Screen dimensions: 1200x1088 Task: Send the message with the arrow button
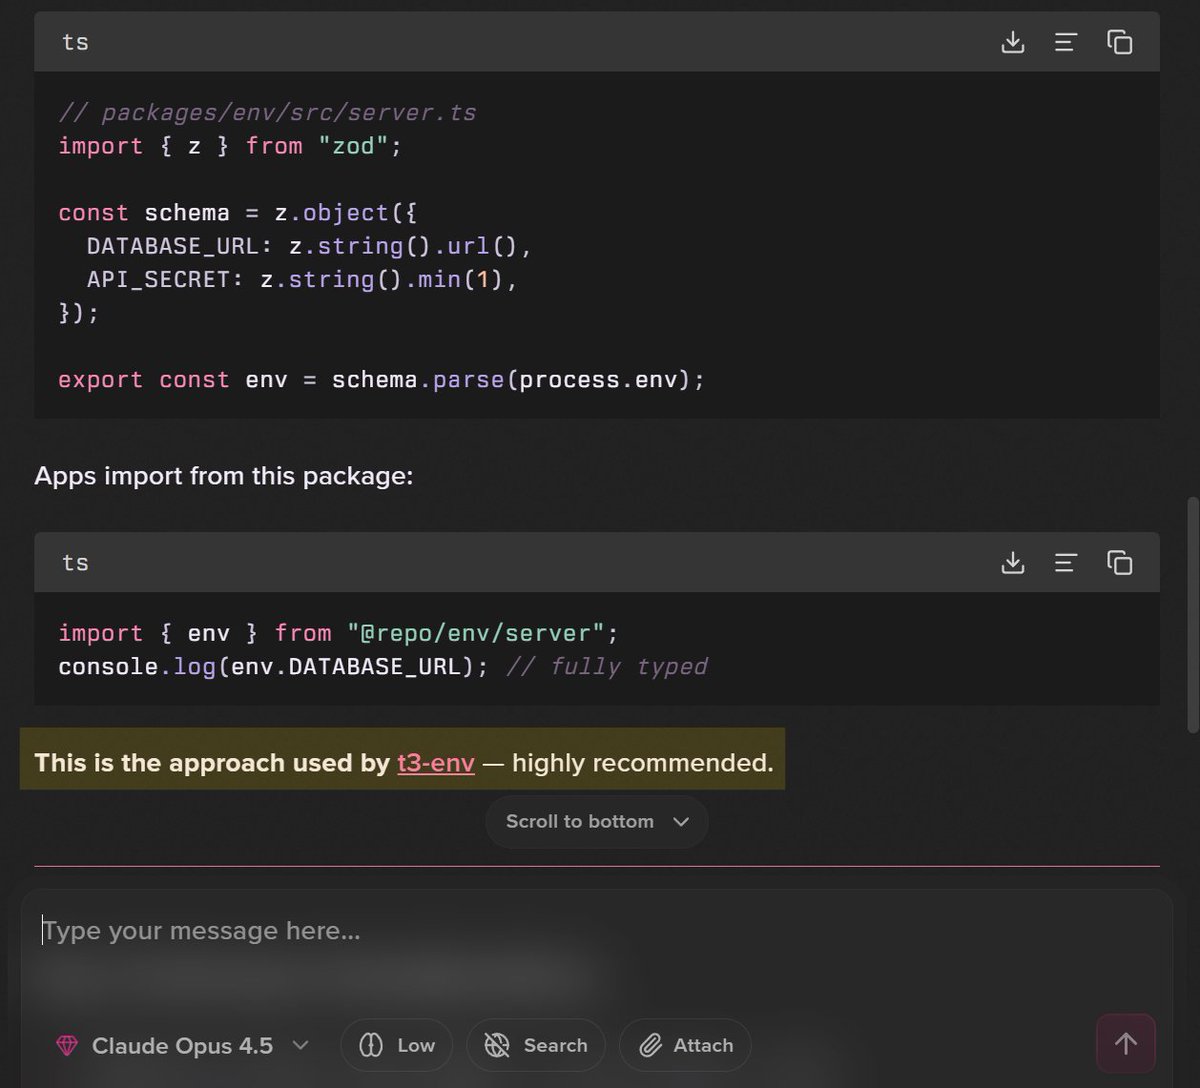(x=1126, y=1044)
